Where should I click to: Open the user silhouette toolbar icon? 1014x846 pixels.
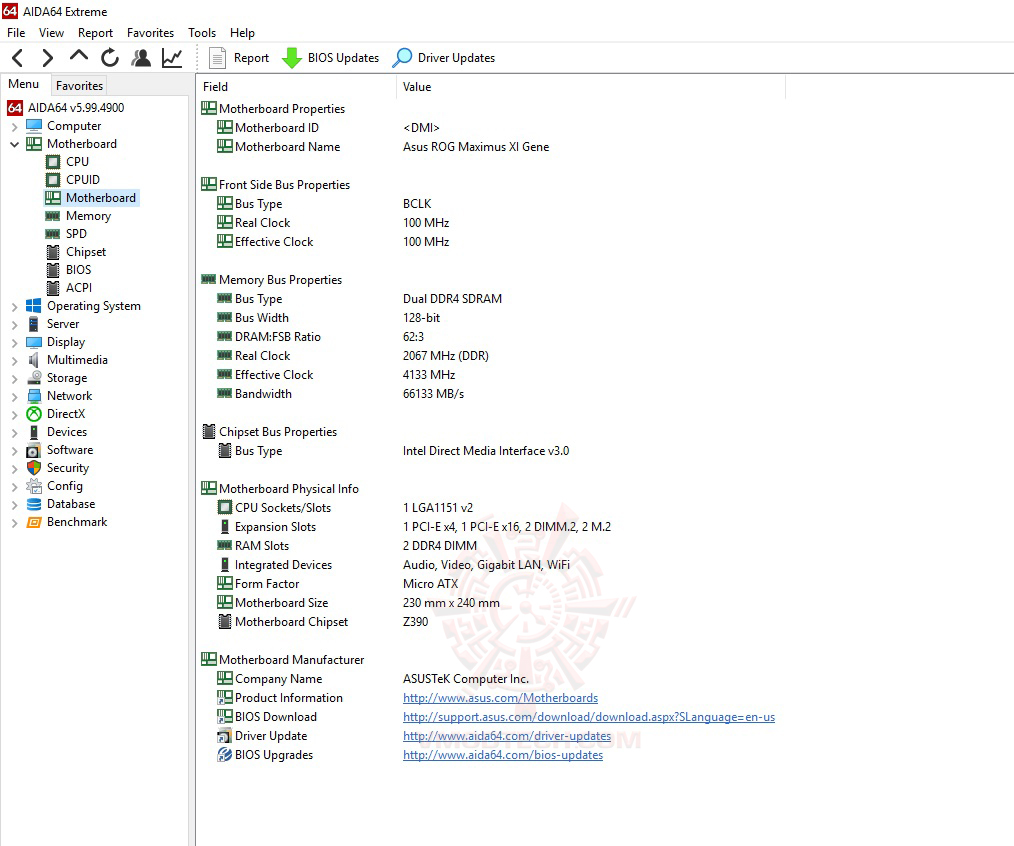click(x=141, y=58)
